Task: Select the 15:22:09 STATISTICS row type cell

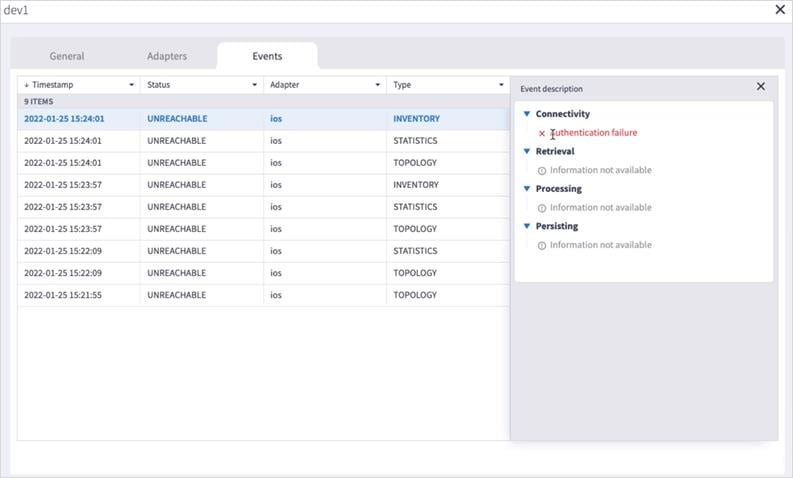Action: (415, 251)
